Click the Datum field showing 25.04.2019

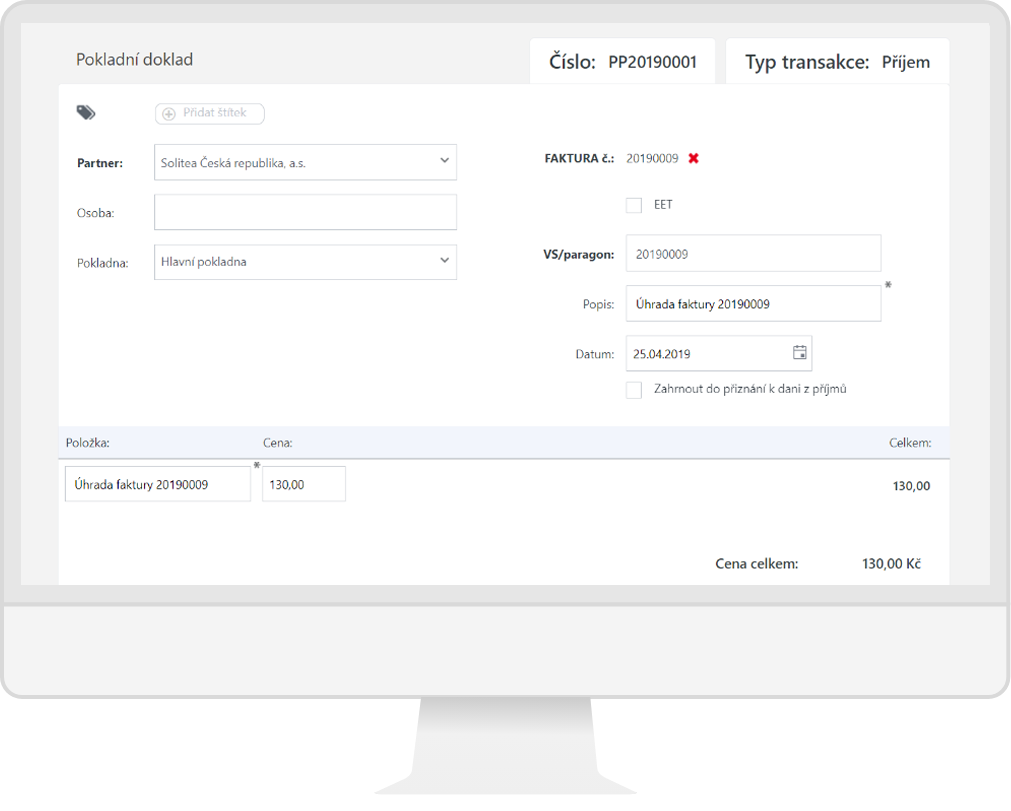tap(705, 354)
